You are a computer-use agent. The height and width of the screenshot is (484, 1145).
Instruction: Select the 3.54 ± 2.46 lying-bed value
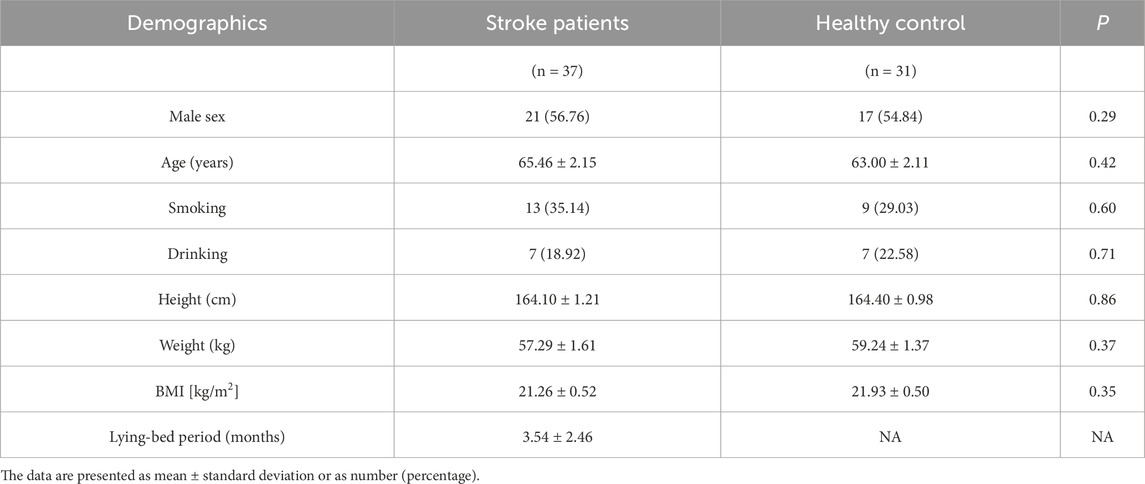(x=557, y=437)
